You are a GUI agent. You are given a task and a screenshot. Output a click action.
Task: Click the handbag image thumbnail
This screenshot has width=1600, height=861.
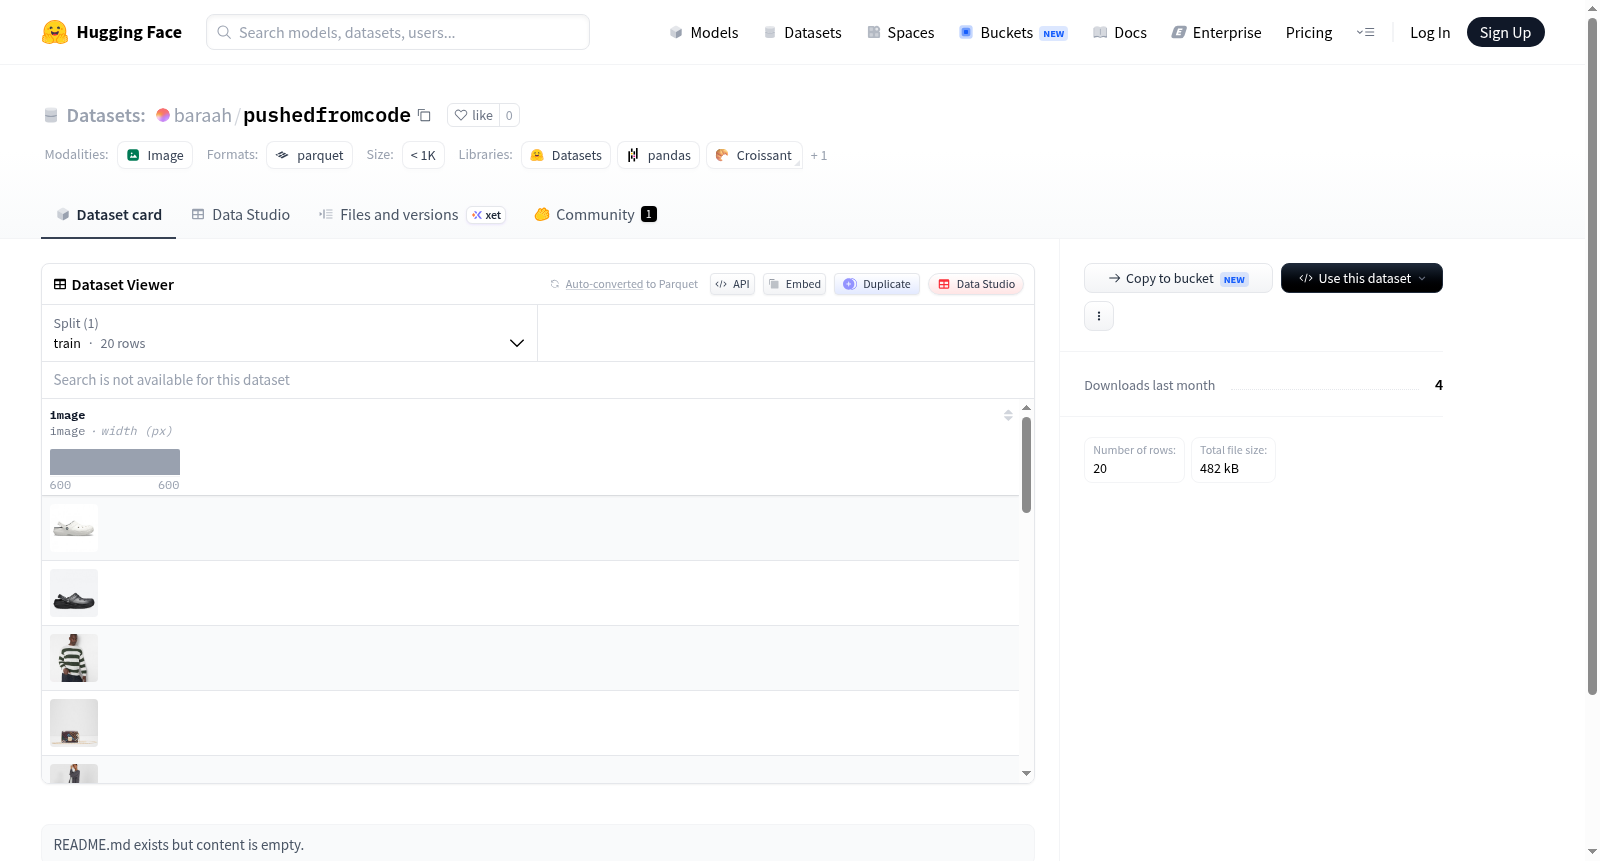74,723
